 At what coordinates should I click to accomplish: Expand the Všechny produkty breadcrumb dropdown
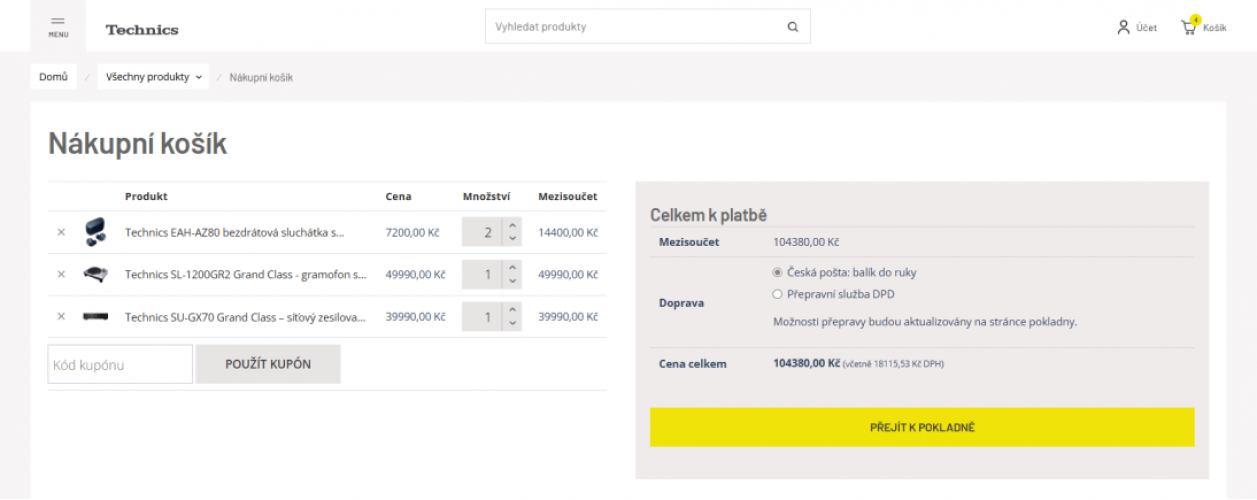click(153, 77)
